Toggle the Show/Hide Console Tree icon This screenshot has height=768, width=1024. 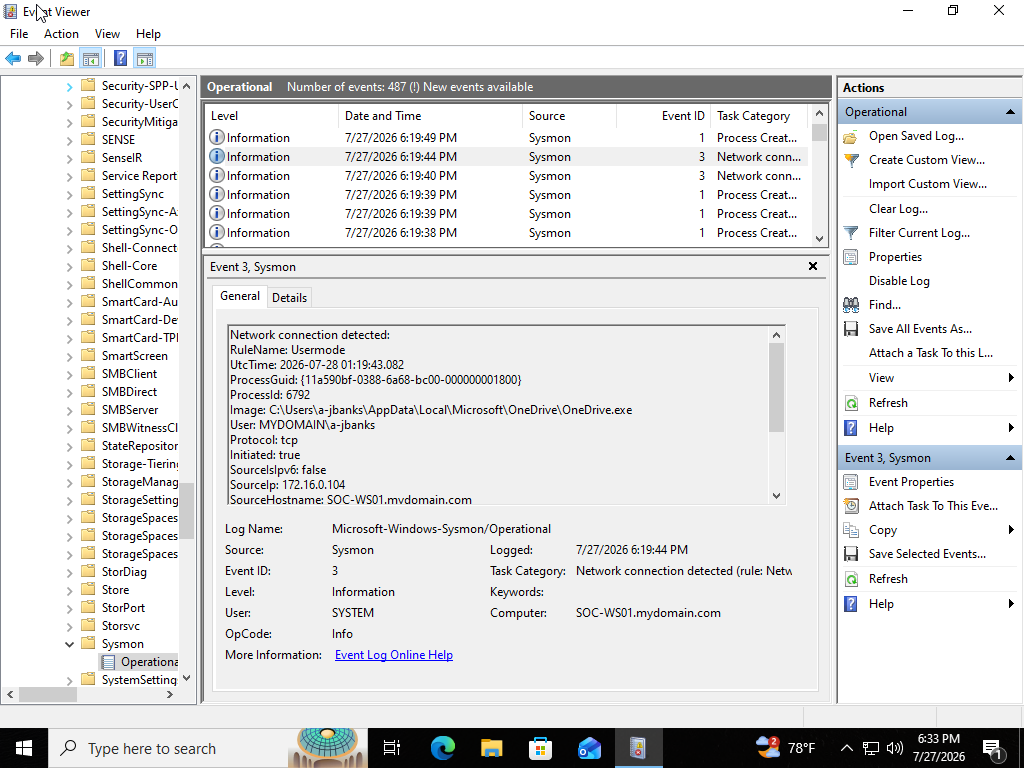tap(91, 58)
